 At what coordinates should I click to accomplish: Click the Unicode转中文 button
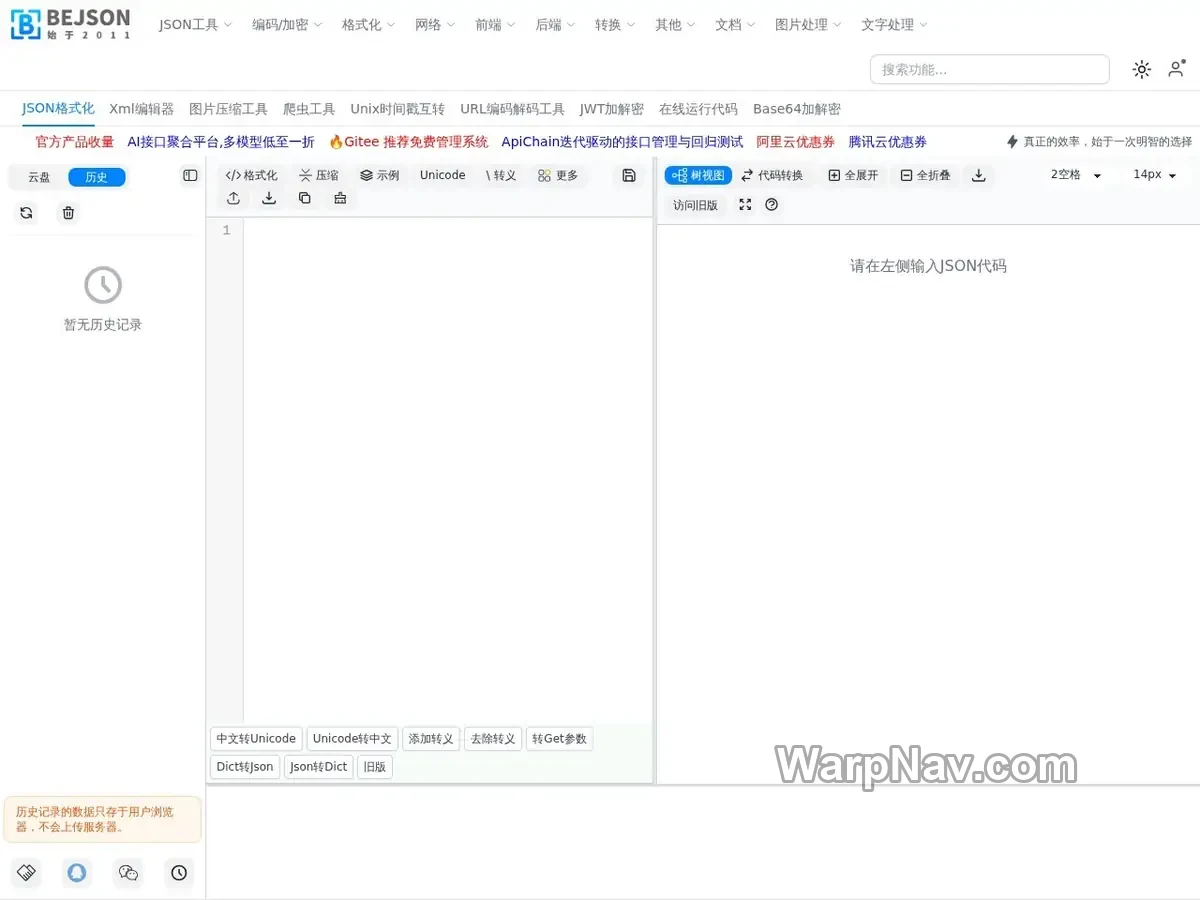coord(352,739)
